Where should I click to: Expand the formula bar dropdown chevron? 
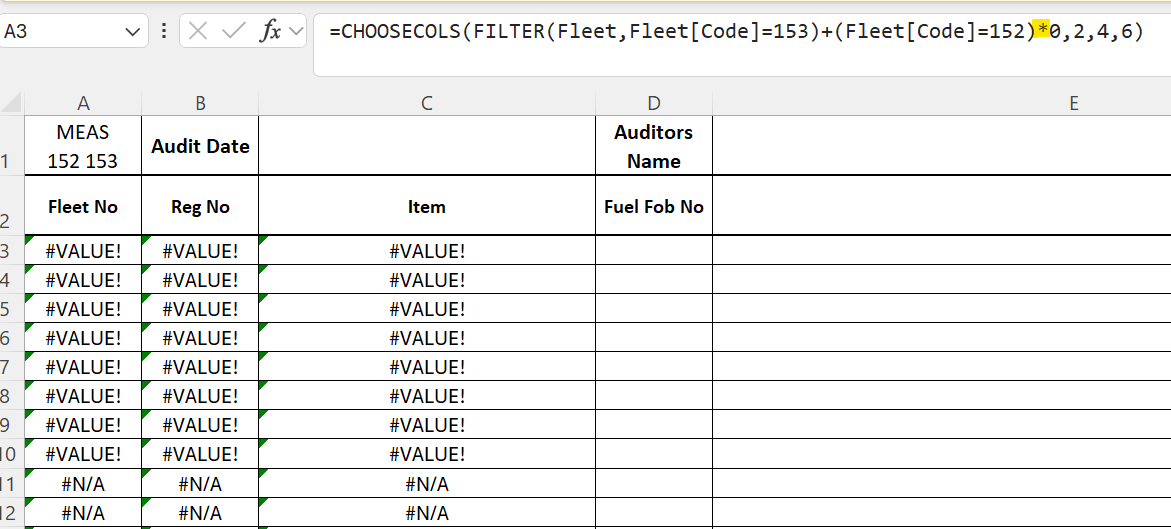(296, 31)
